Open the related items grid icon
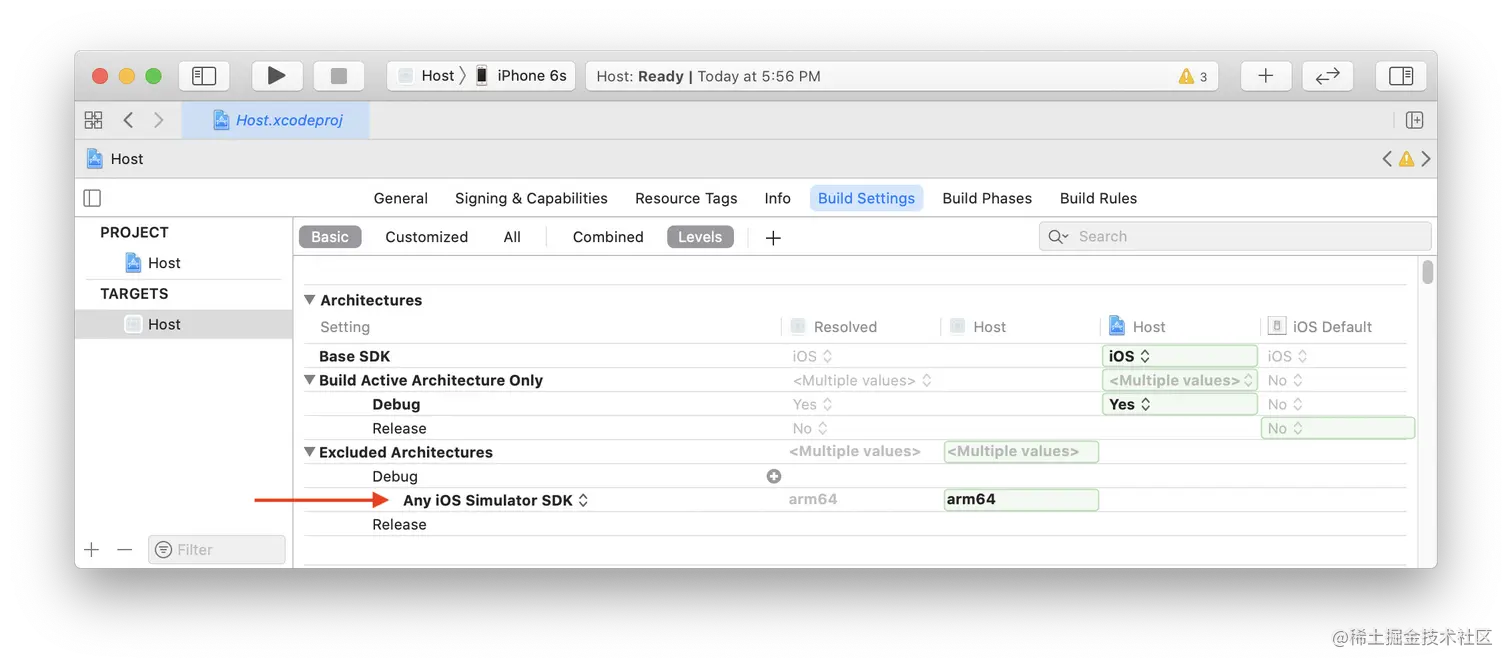Image resolution: width=1512 pixels, height=667 pixels. coord(92,119)
